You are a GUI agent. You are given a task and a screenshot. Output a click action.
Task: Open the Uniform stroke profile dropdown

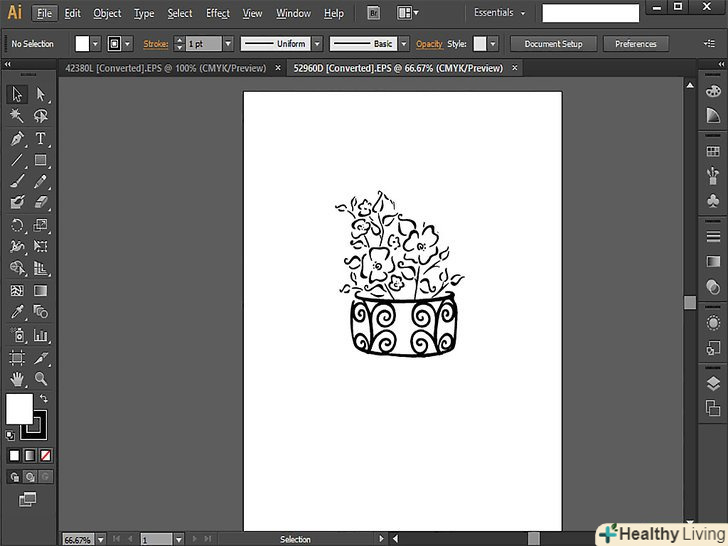click(x=317, y=44)
